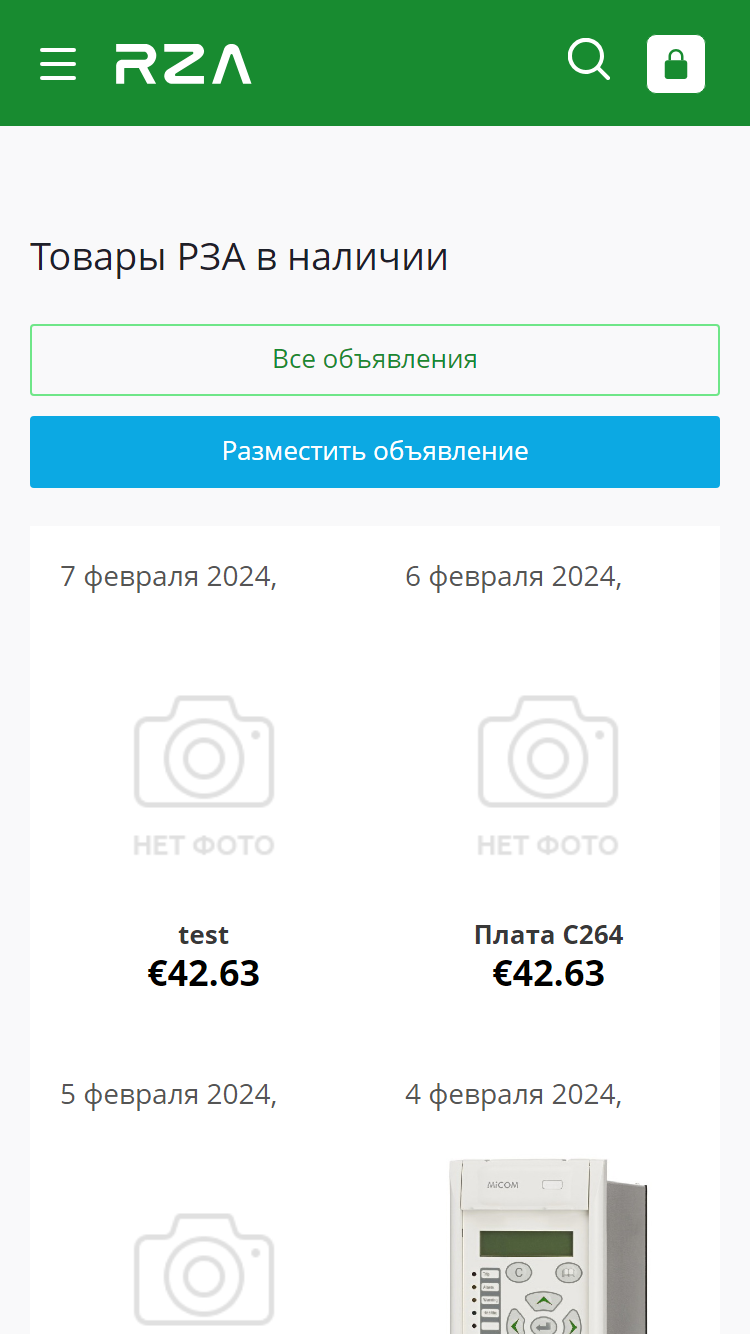Select the €42.63 price under Плата C264

click(x=548, y=973)
